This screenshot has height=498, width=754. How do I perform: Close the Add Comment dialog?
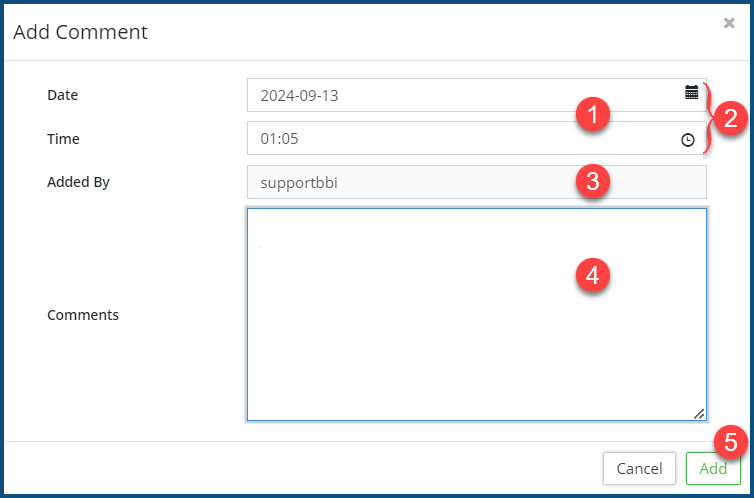pyautogui.click(x=729, y=23)
